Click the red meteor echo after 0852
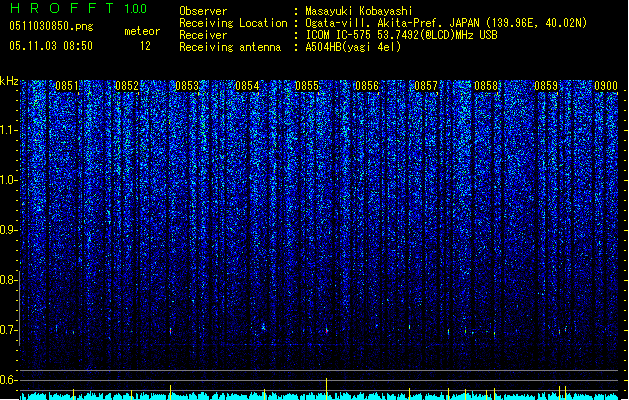629x400 pixels. (170, 331)
